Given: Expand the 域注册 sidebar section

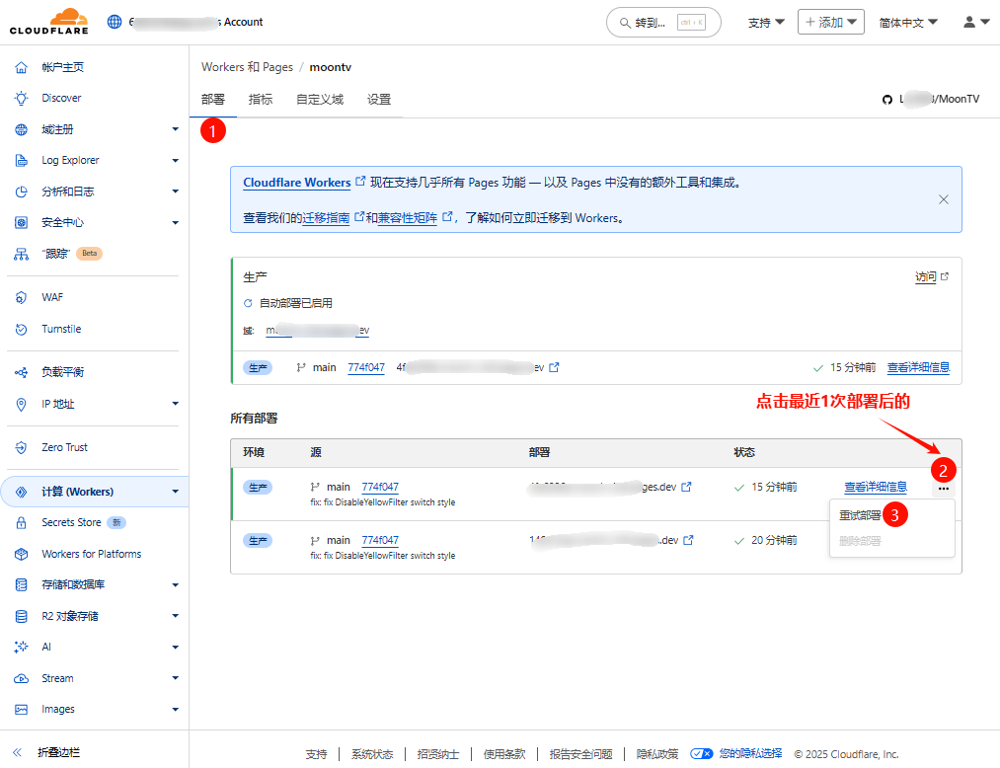Looking at the screenshot, I should click(x=175, y=129).
